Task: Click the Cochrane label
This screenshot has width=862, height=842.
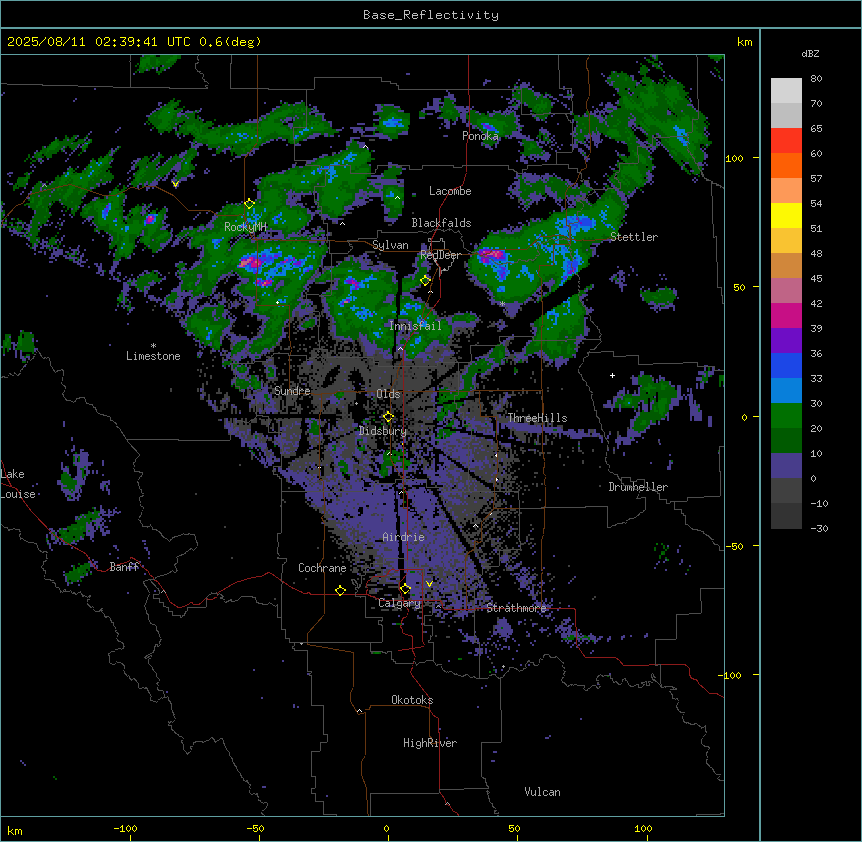Action: 322,568
